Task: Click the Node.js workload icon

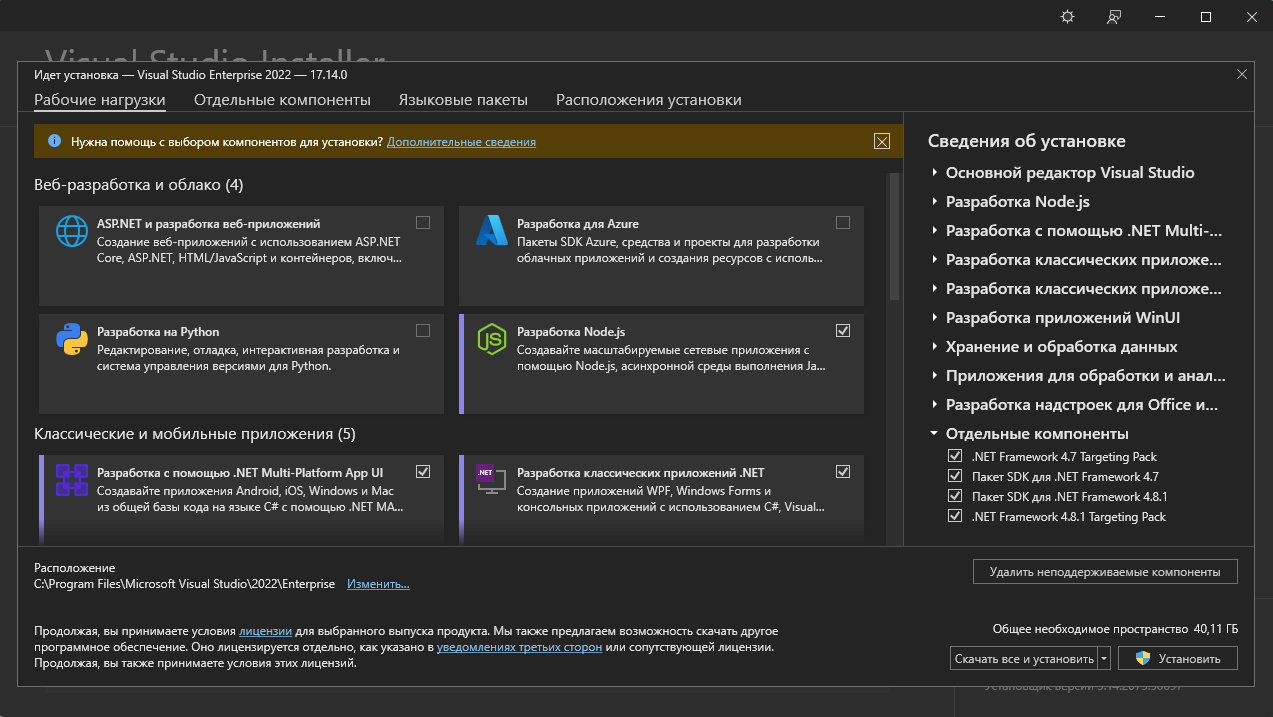Action: 492,340
